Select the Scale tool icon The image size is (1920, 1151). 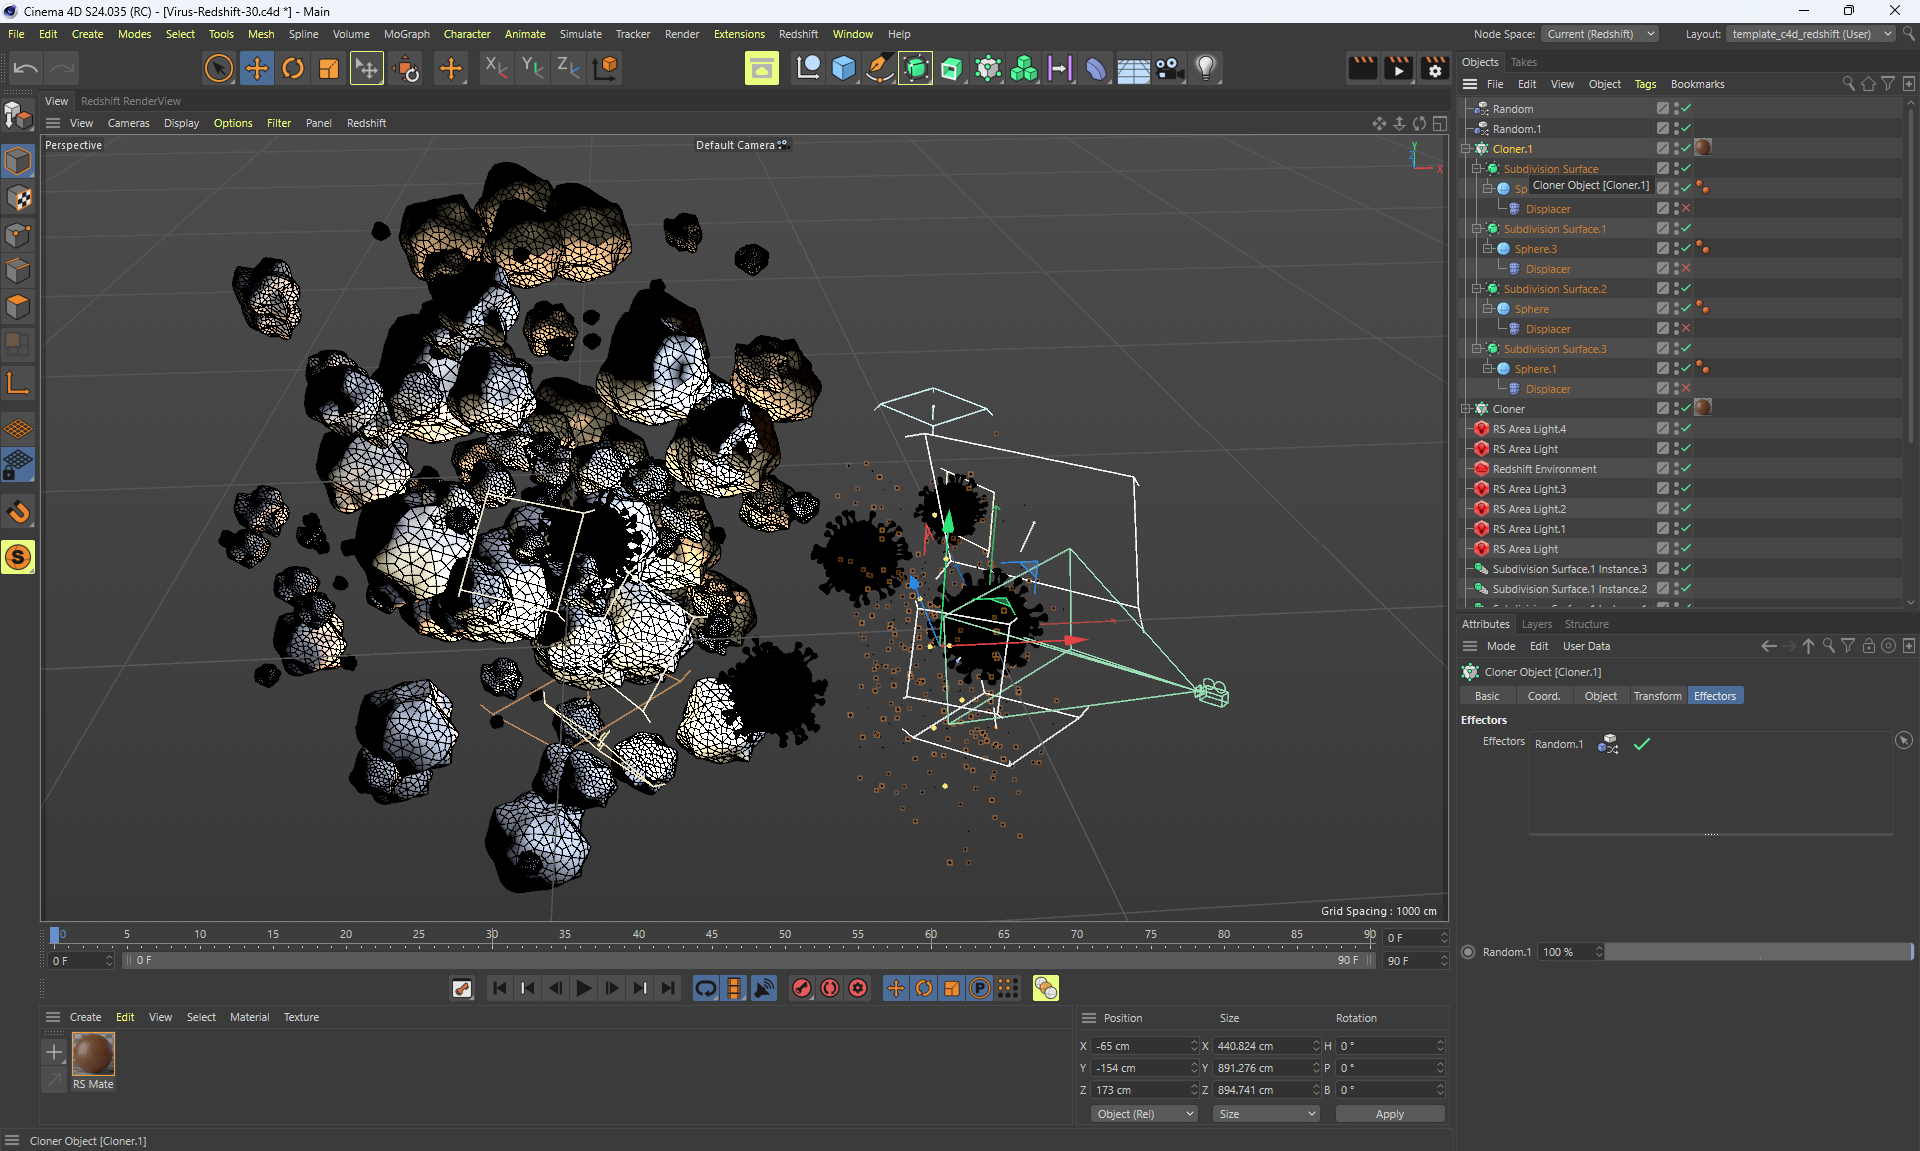pos(329,68)
